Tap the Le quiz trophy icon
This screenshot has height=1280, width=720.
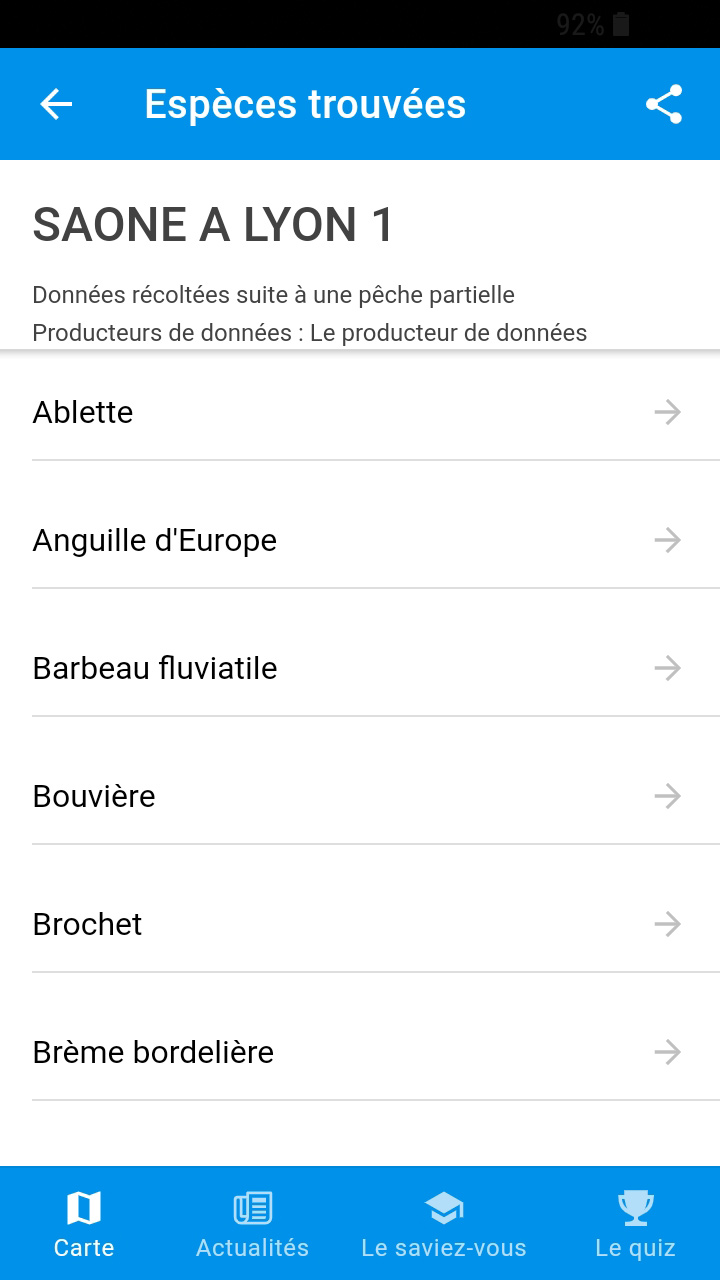pyautogui.click(x=636, y=1208)
